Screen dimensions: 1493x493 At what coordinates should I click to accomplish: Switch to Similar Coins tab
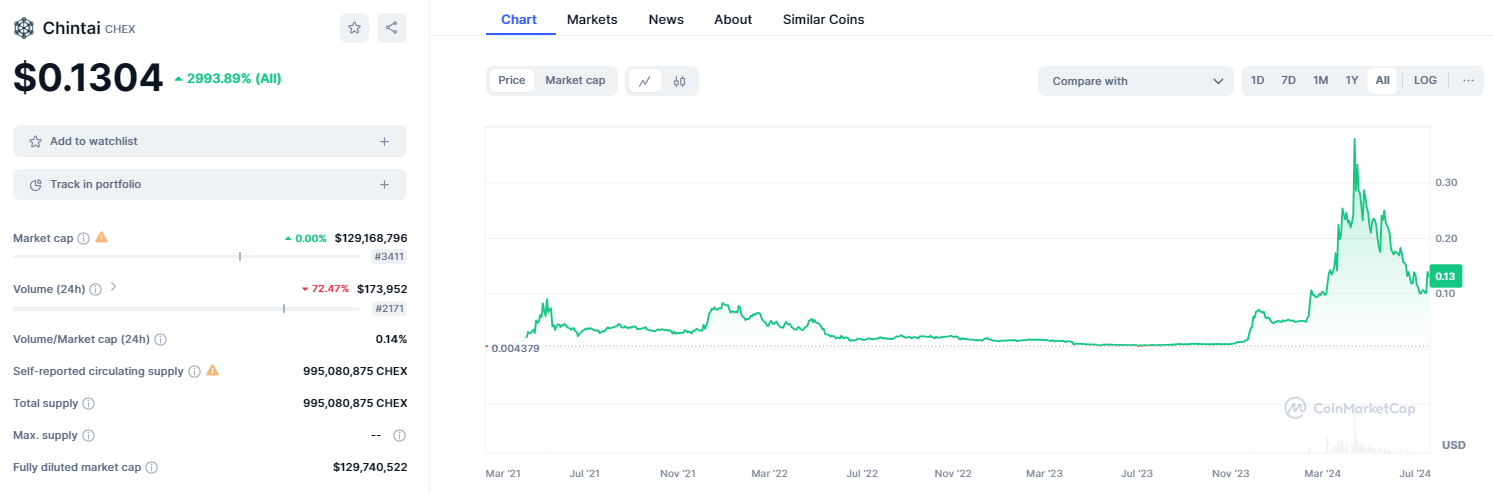(823, 19)
